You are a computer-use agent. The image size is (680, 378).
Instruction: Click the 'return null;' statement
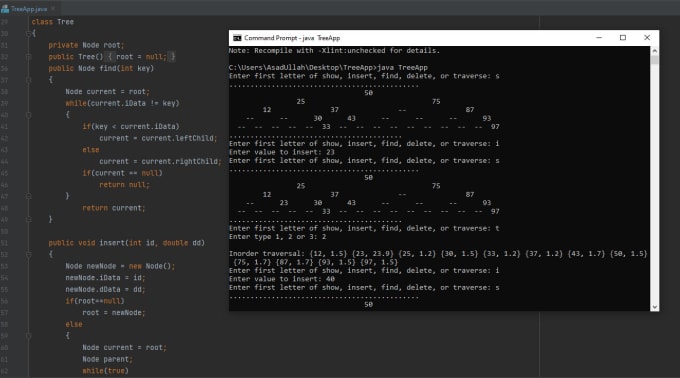(124, 185)
